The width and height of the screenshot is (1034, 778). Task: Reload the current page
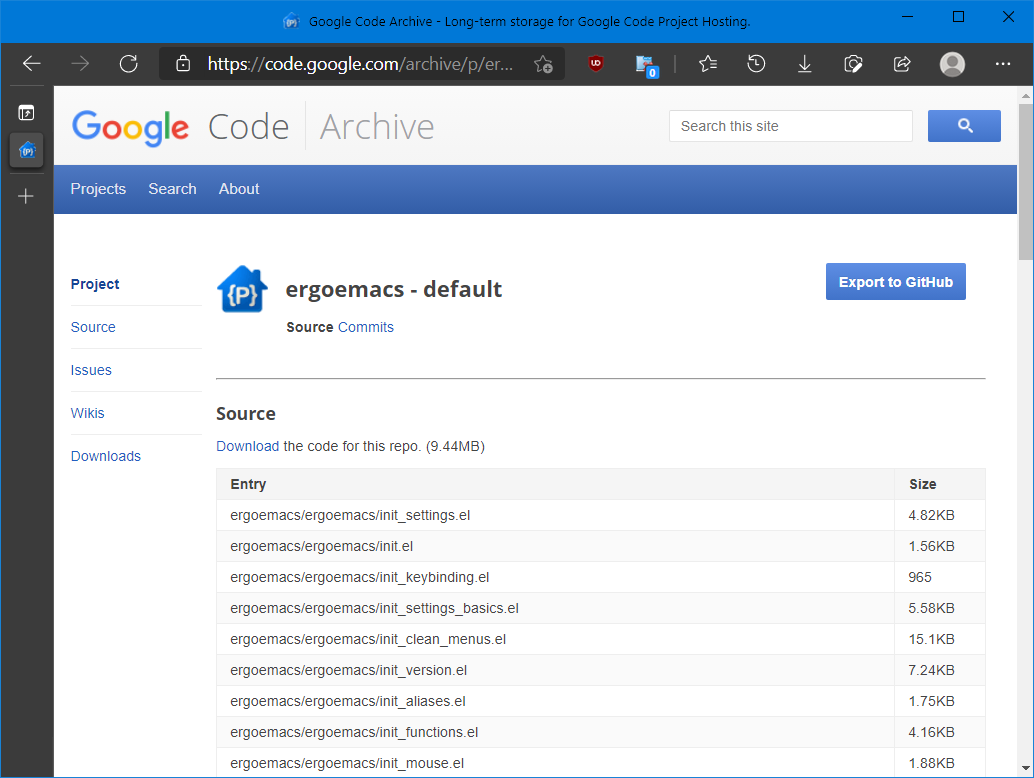click(129, 64)
